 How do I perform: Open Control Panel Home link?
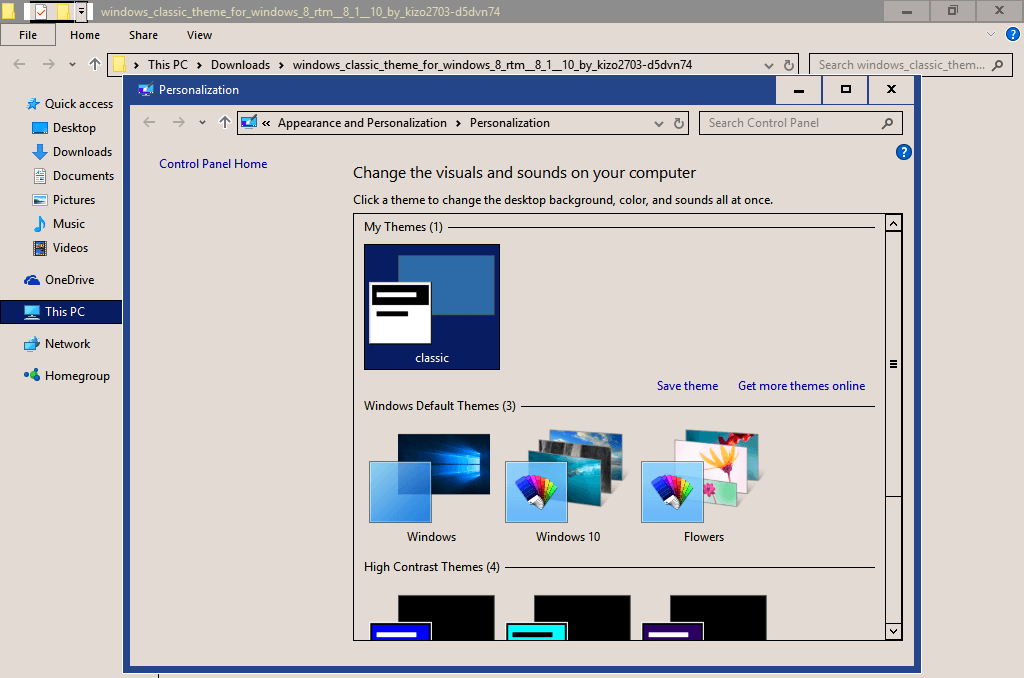pyautogui.click(x=213, y=164)
